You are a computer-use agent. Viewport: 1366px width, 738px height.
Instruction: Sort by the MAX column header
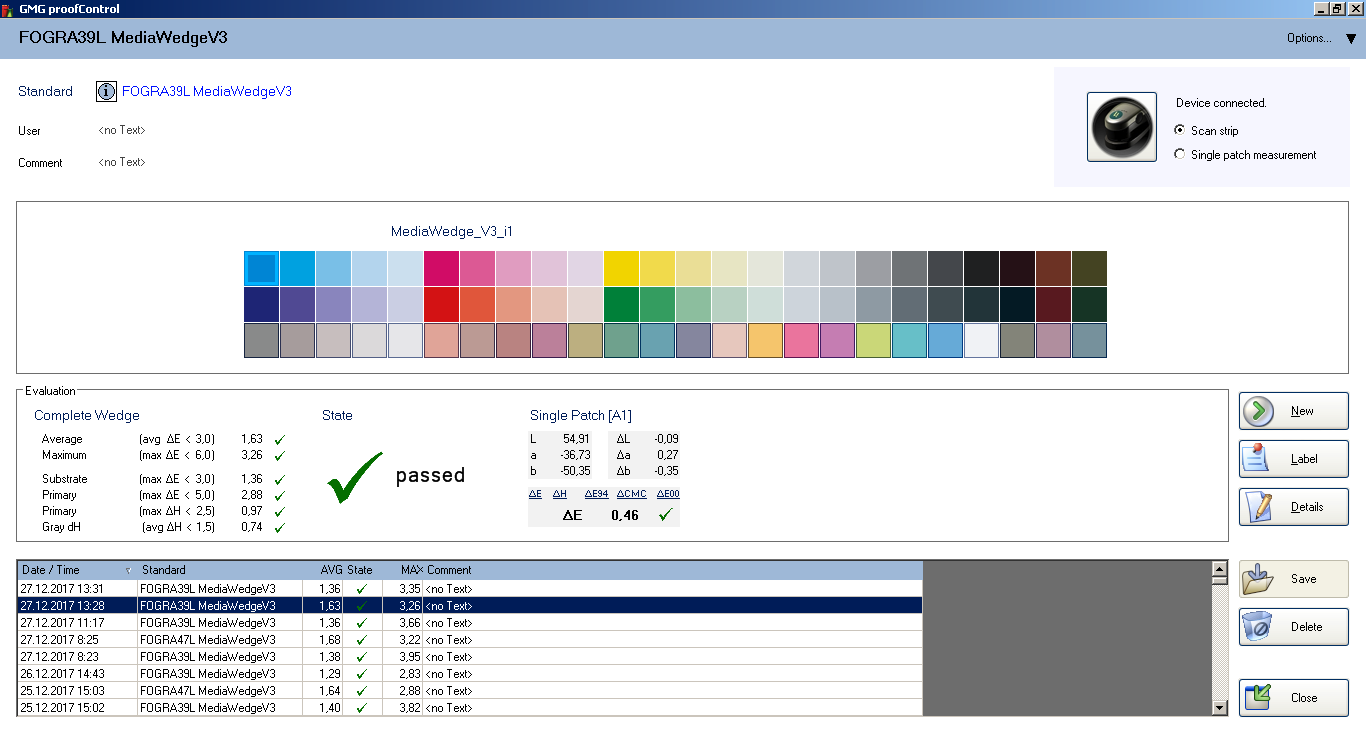[x=403, y=570]
